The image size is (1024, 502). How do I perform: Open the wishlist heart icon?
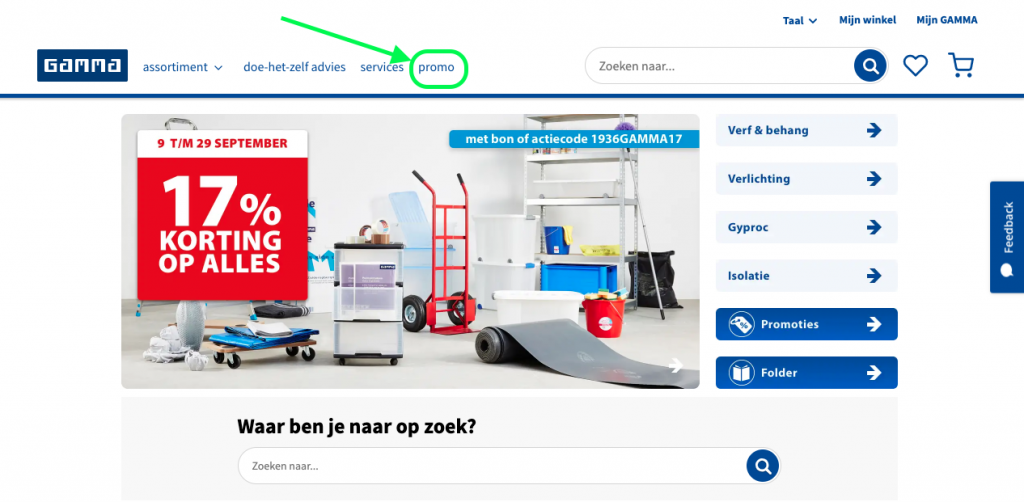916,65
